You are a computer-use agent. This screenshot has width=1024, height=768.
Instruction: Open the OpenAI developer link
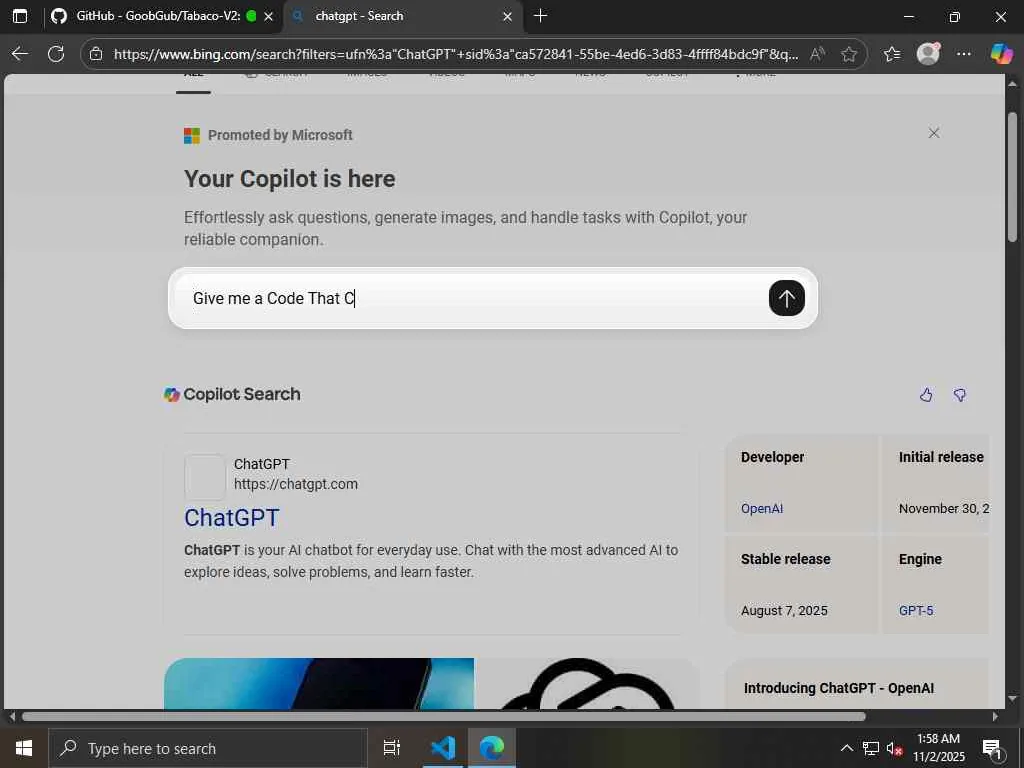tap(761, 509)
